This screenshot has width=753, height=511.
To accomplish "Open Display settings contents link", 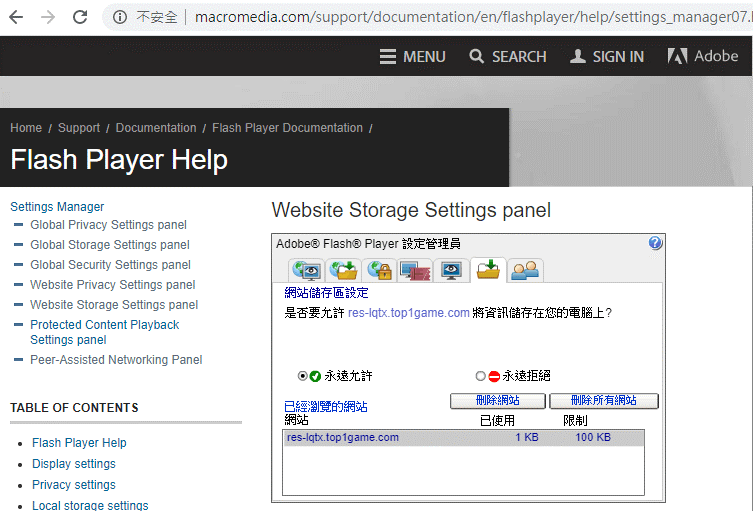I will [73, 464].
